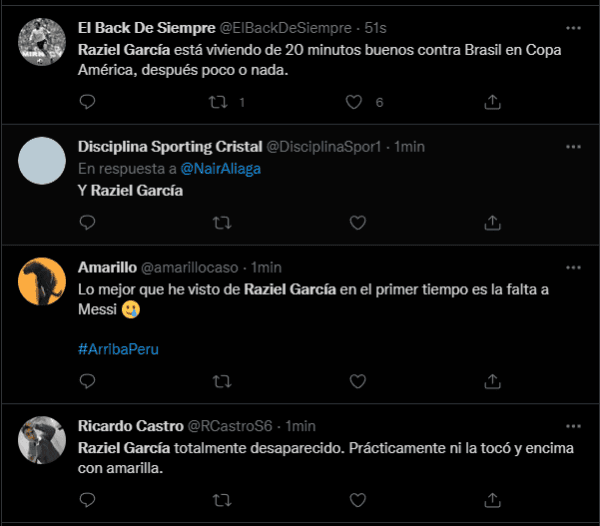Share Ricardo Castro's tweet
The height and width of the screenshot is (526, 600).
(492, 498)
